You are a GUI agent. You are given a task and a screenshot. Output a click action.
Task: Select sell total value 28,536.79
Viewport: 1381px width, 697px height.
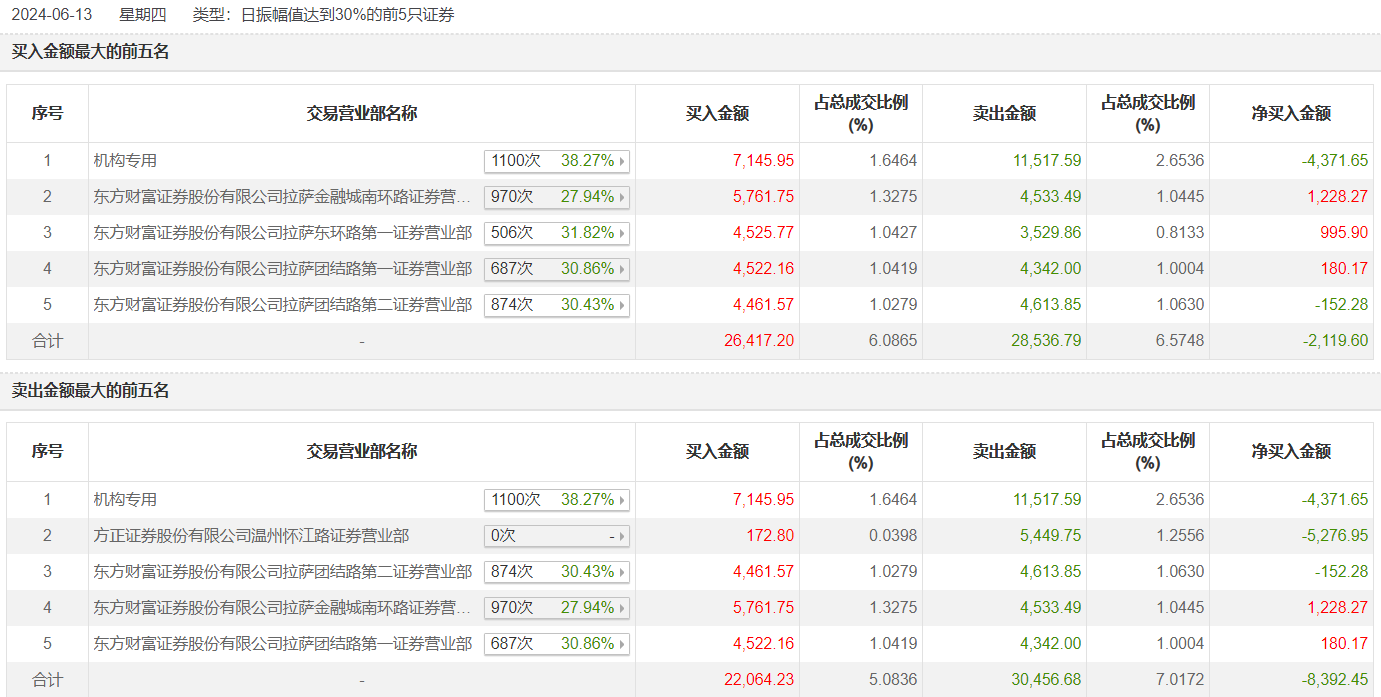click(1046, 341)
